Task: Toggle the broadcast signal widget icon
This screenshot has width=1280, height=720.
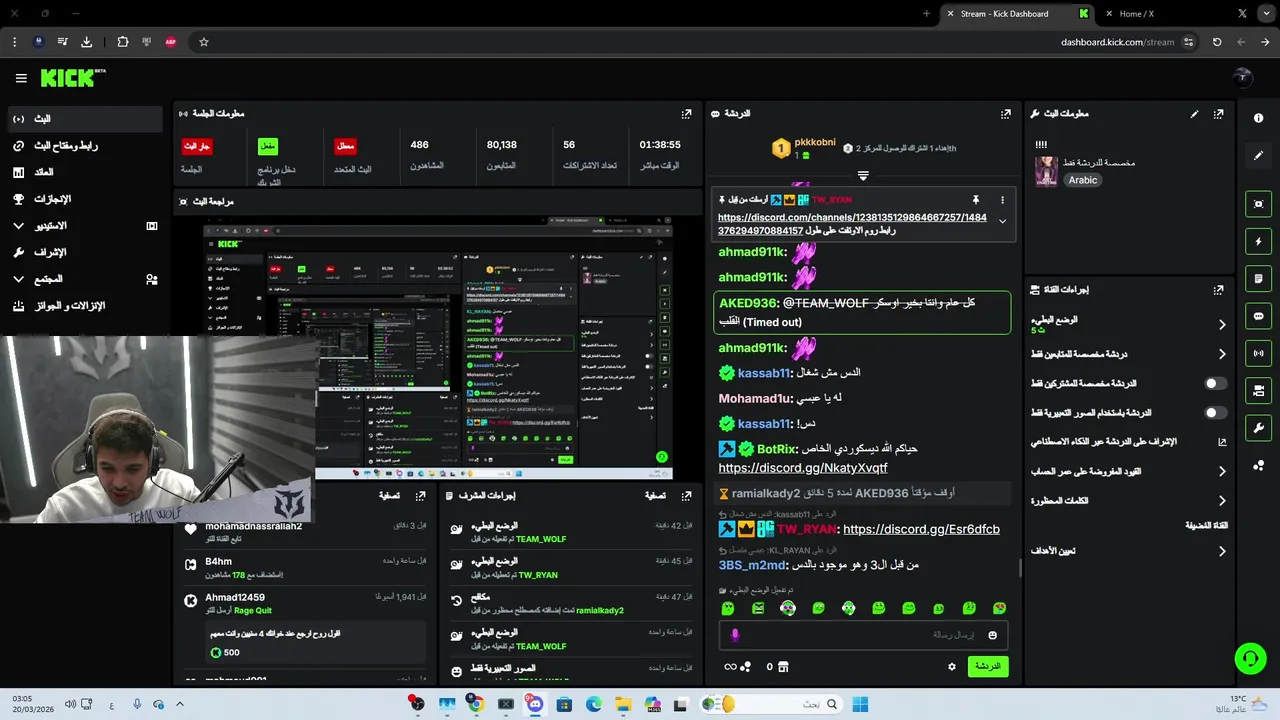Action: (1258, 353)
